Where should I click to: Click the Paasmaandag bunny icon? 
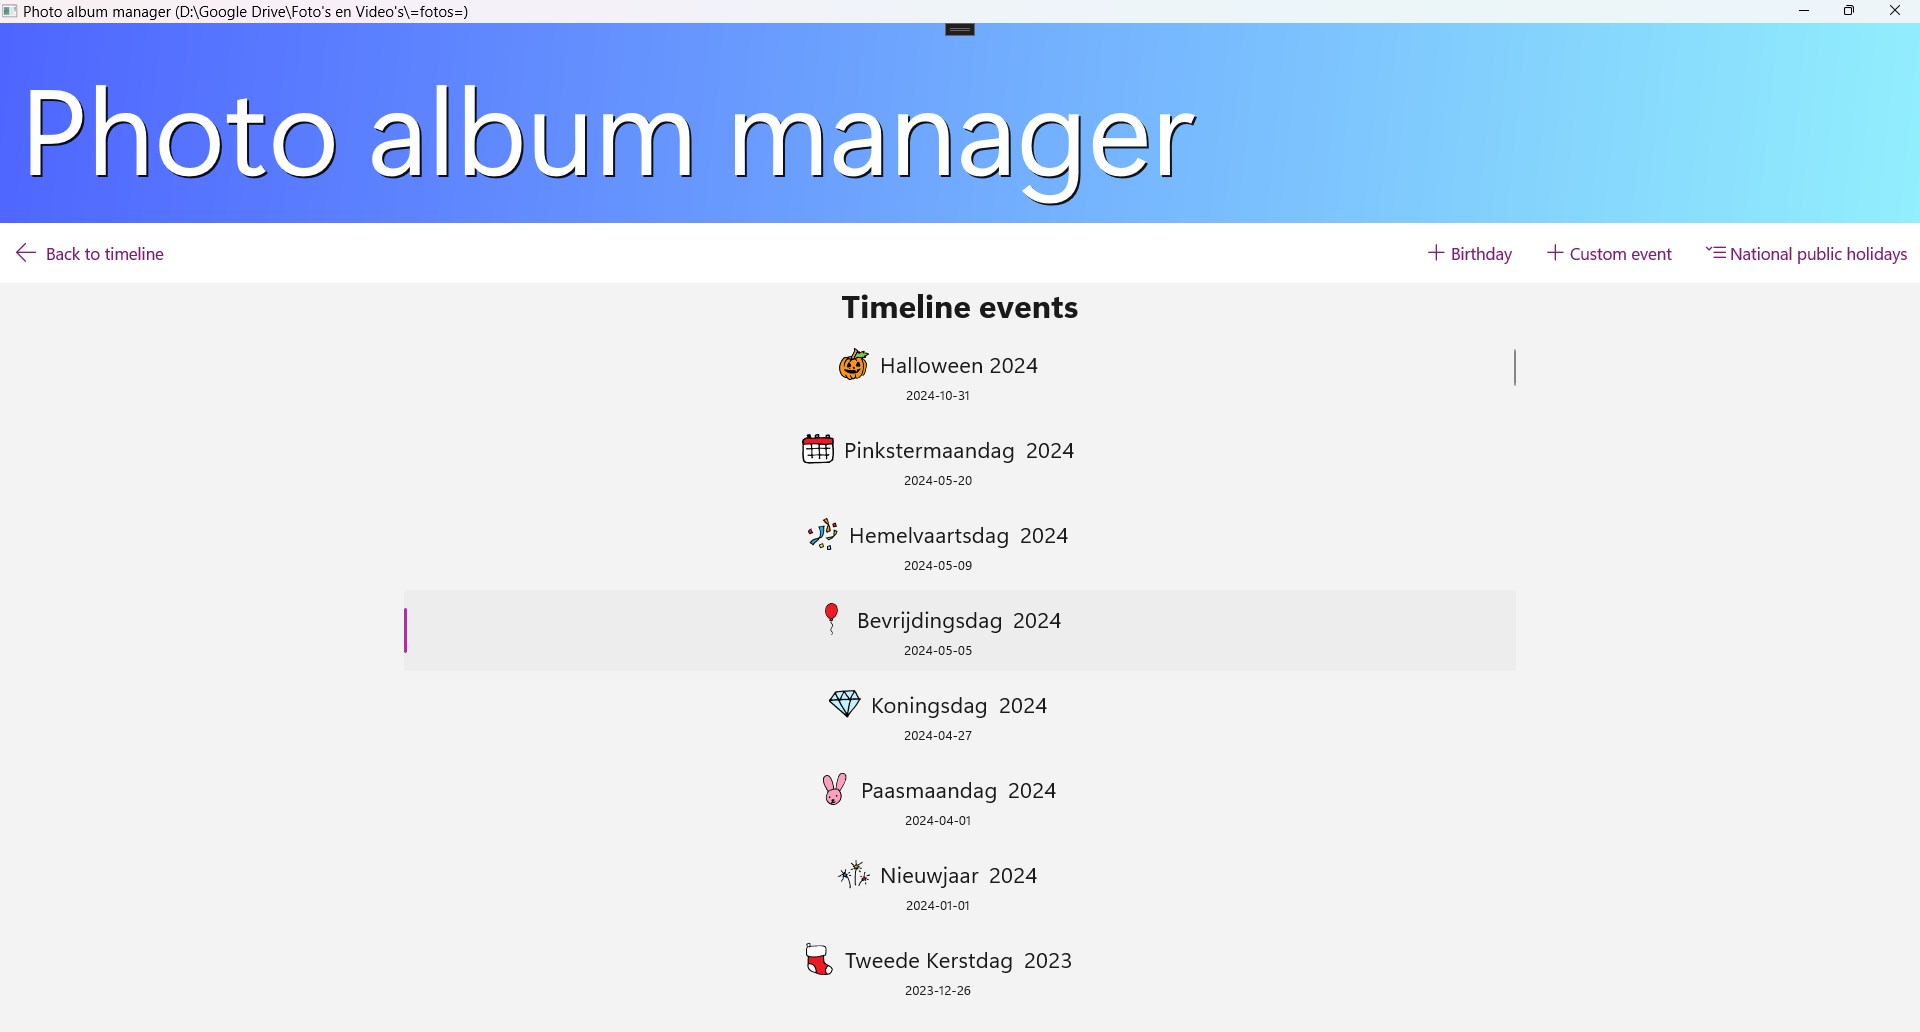834,790
